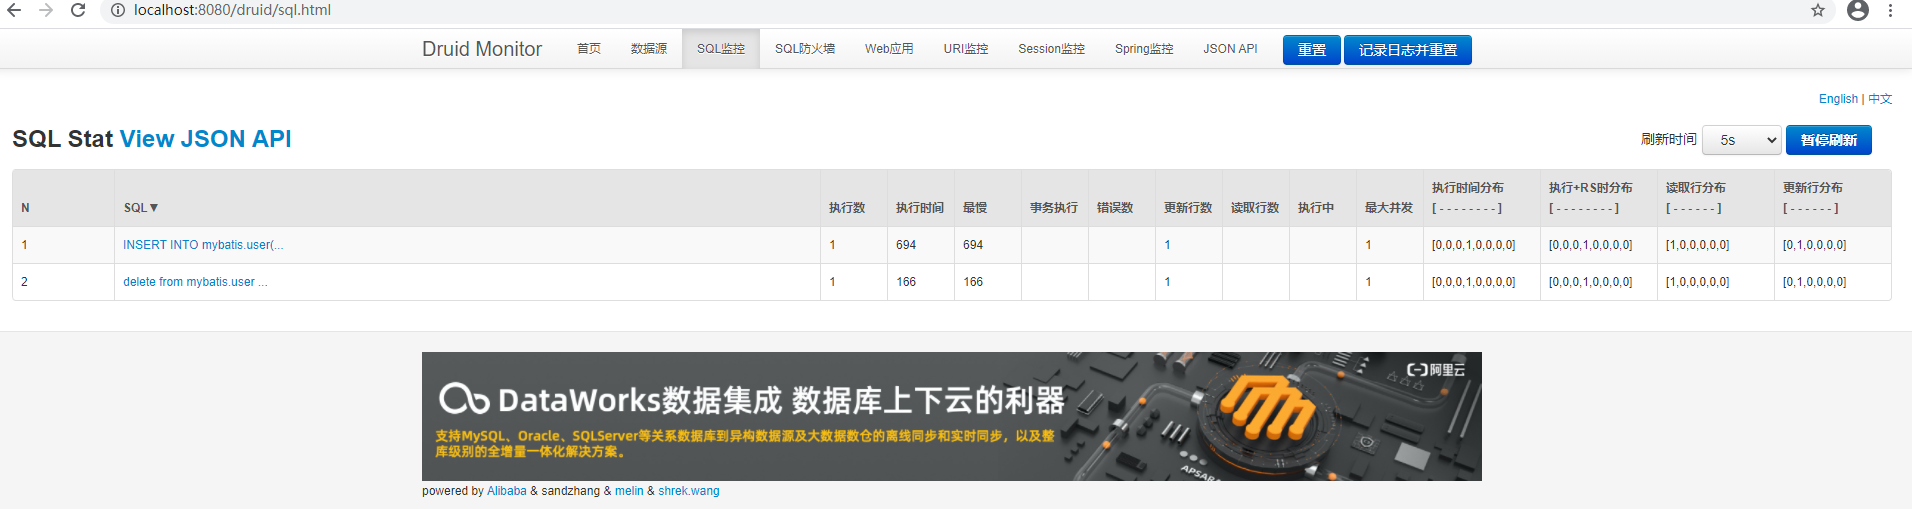Click the 暂停刷新 button
The image size is (1912, 509).
pyautogui.click(x=1829, y=140)
